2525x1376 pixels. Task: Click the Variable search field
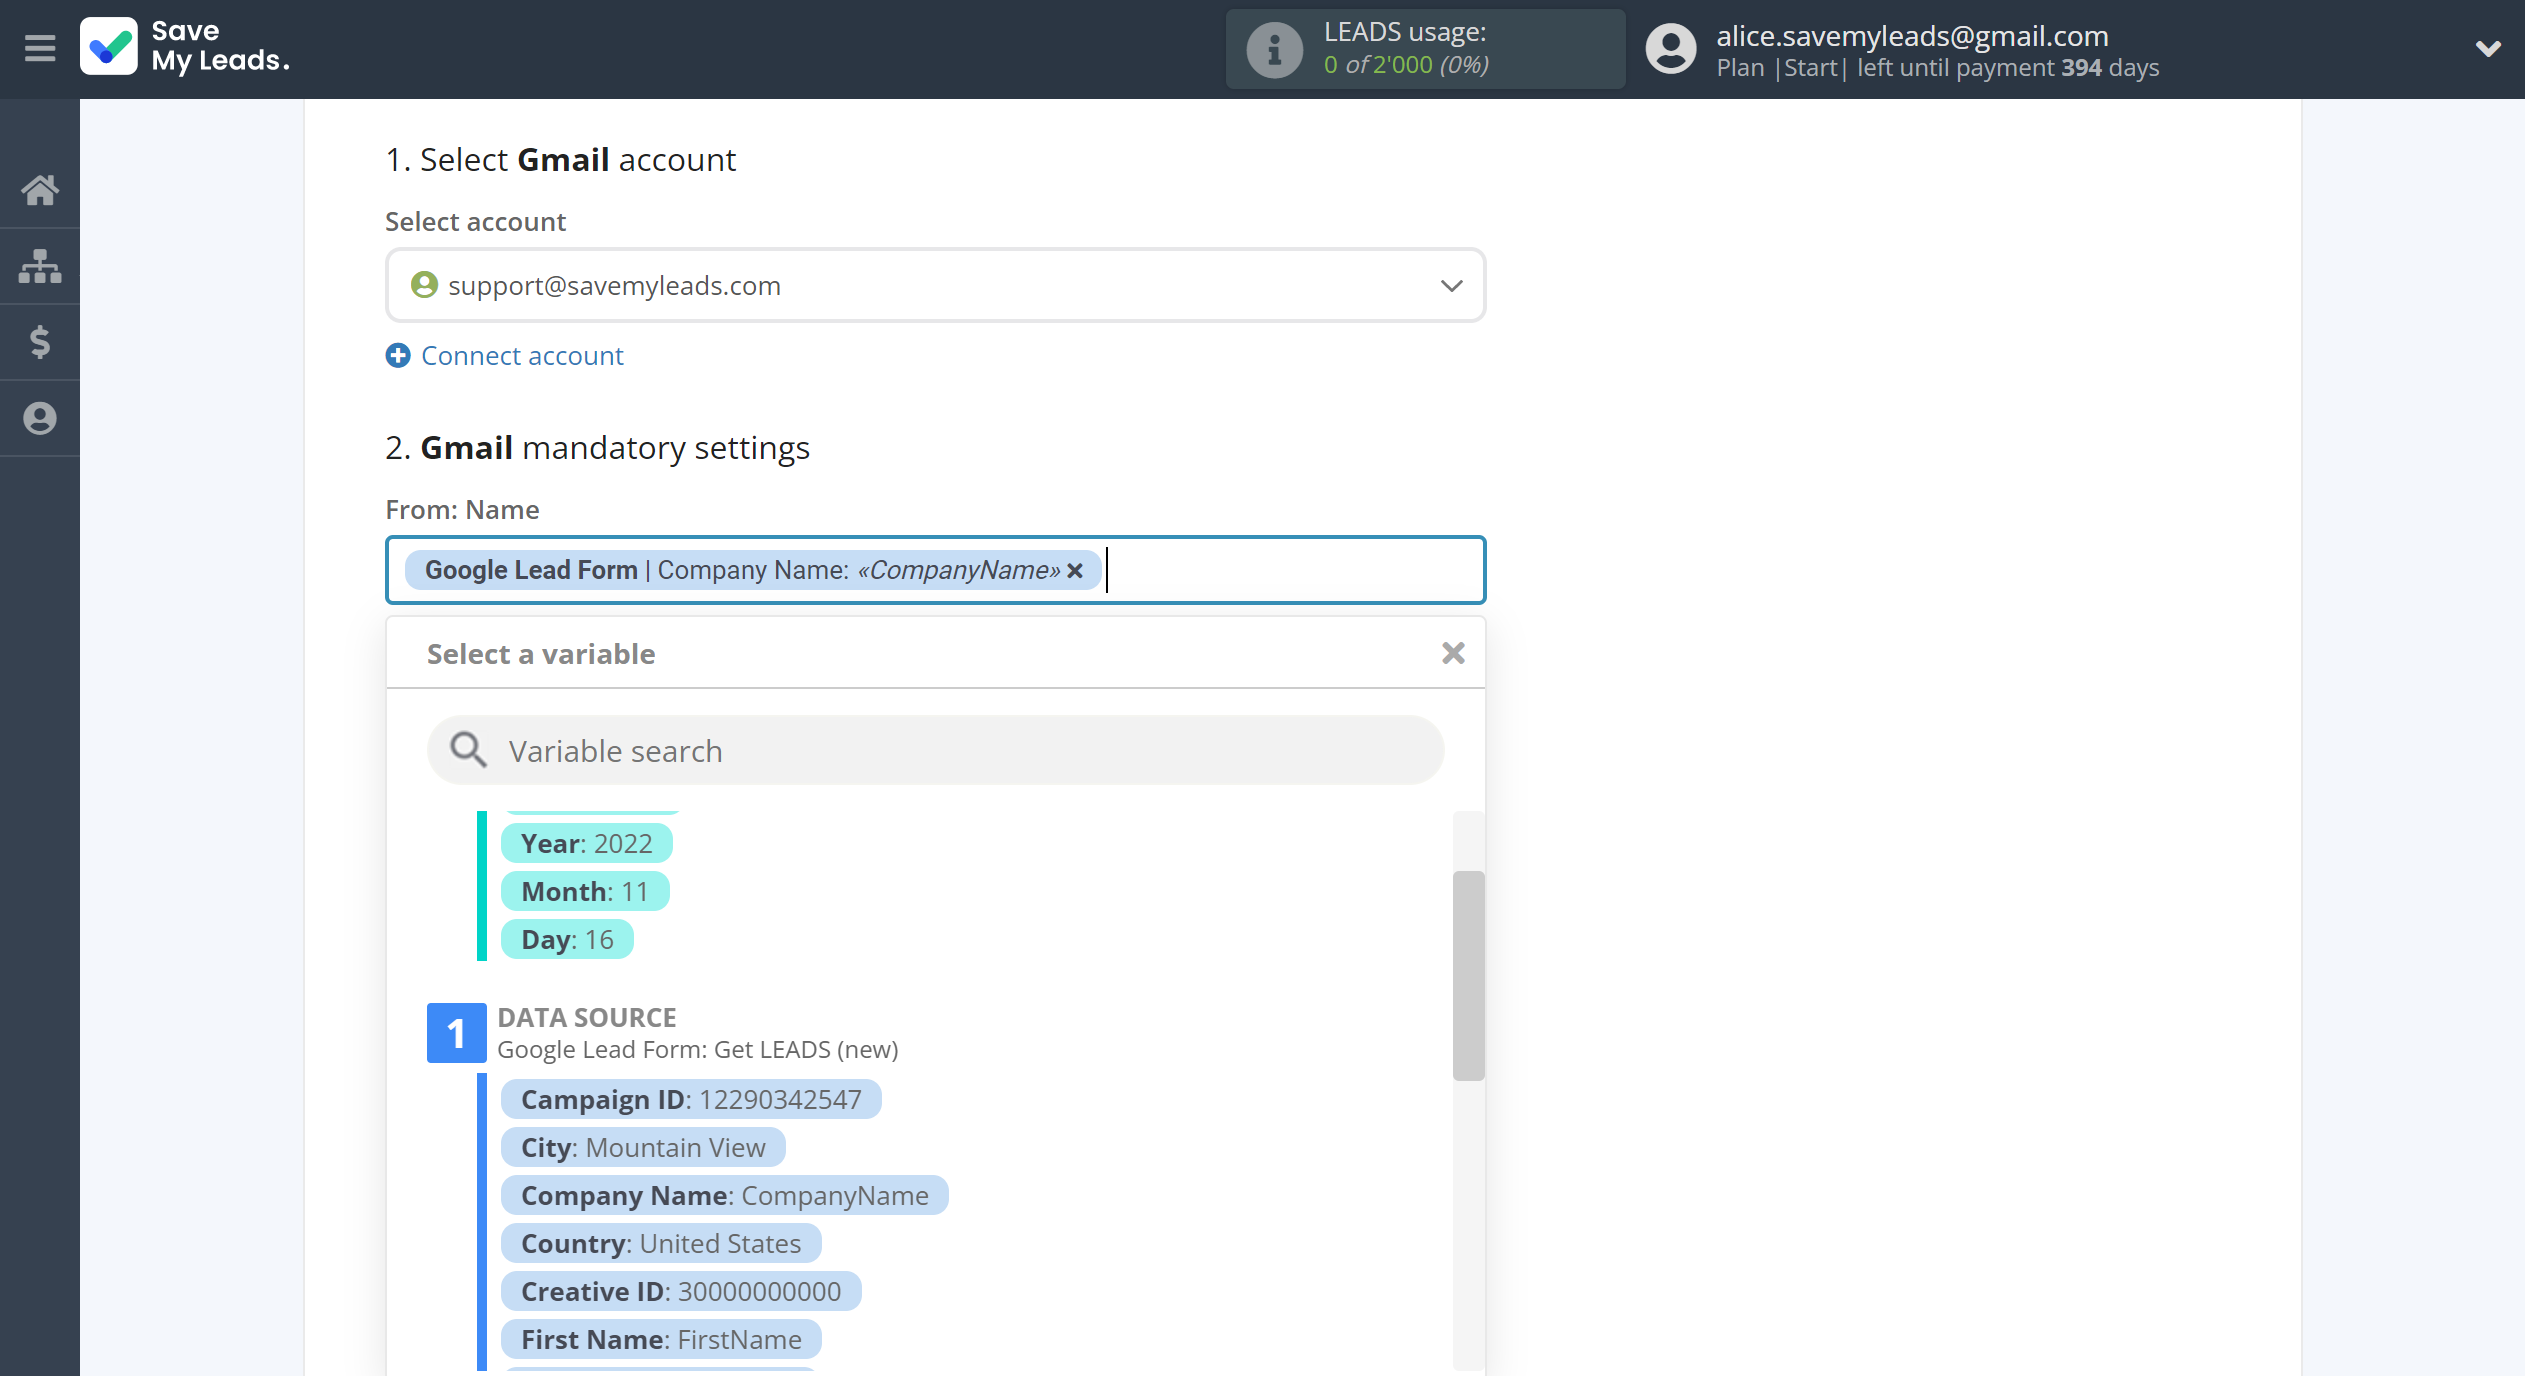click(x=935, y=750)
